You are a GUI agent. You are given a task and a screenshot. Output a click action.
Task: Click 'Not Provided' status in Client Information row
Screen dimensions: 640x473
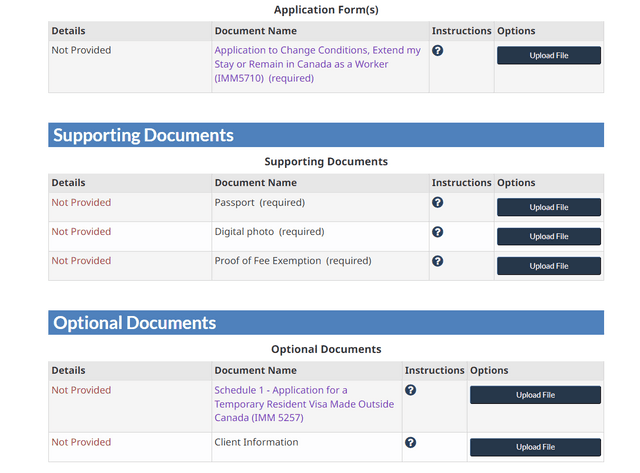(81, 442)
